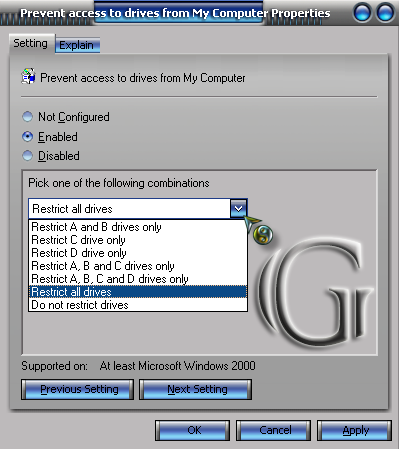Click the left blue orb in the title bar
399x449 pixels.
(x=362, y=13)
